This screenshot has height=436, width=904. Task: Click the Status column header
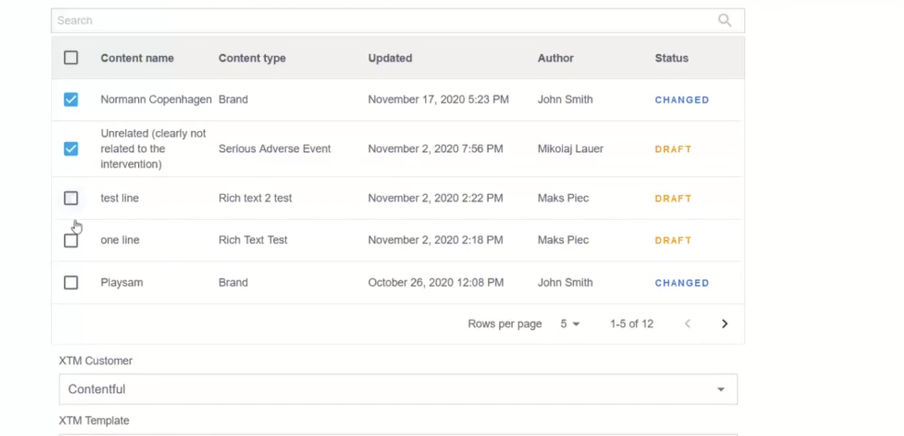672,58
